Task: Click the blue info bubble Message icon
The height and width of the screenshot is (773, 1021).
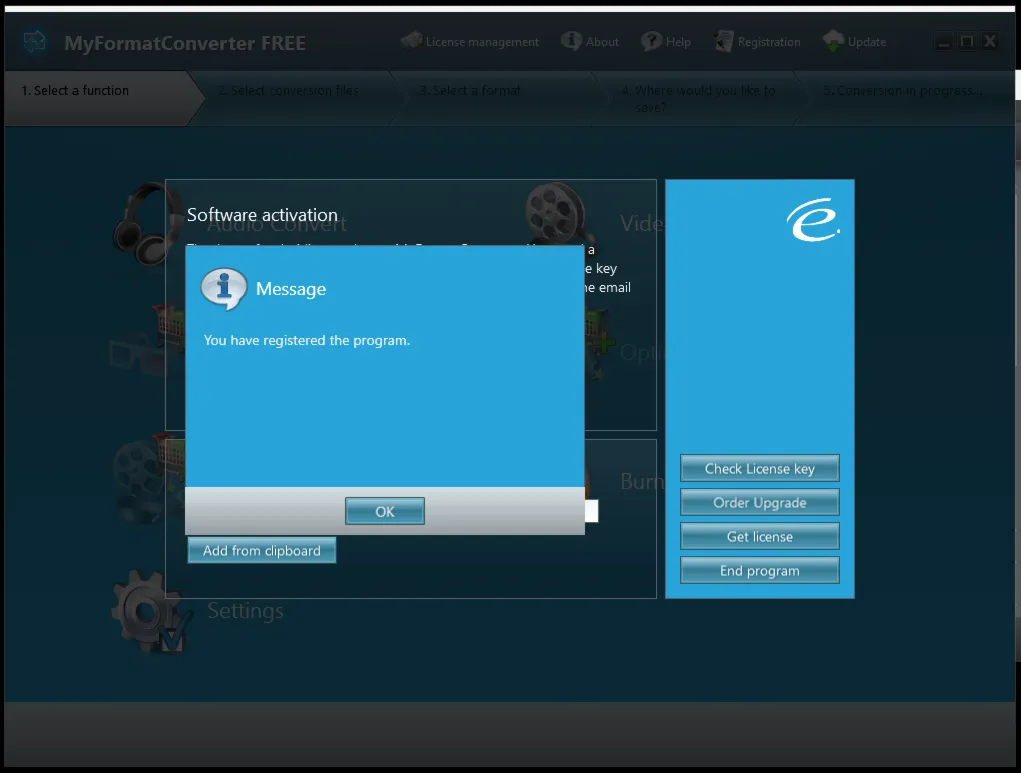Action: tap(223, 288)
